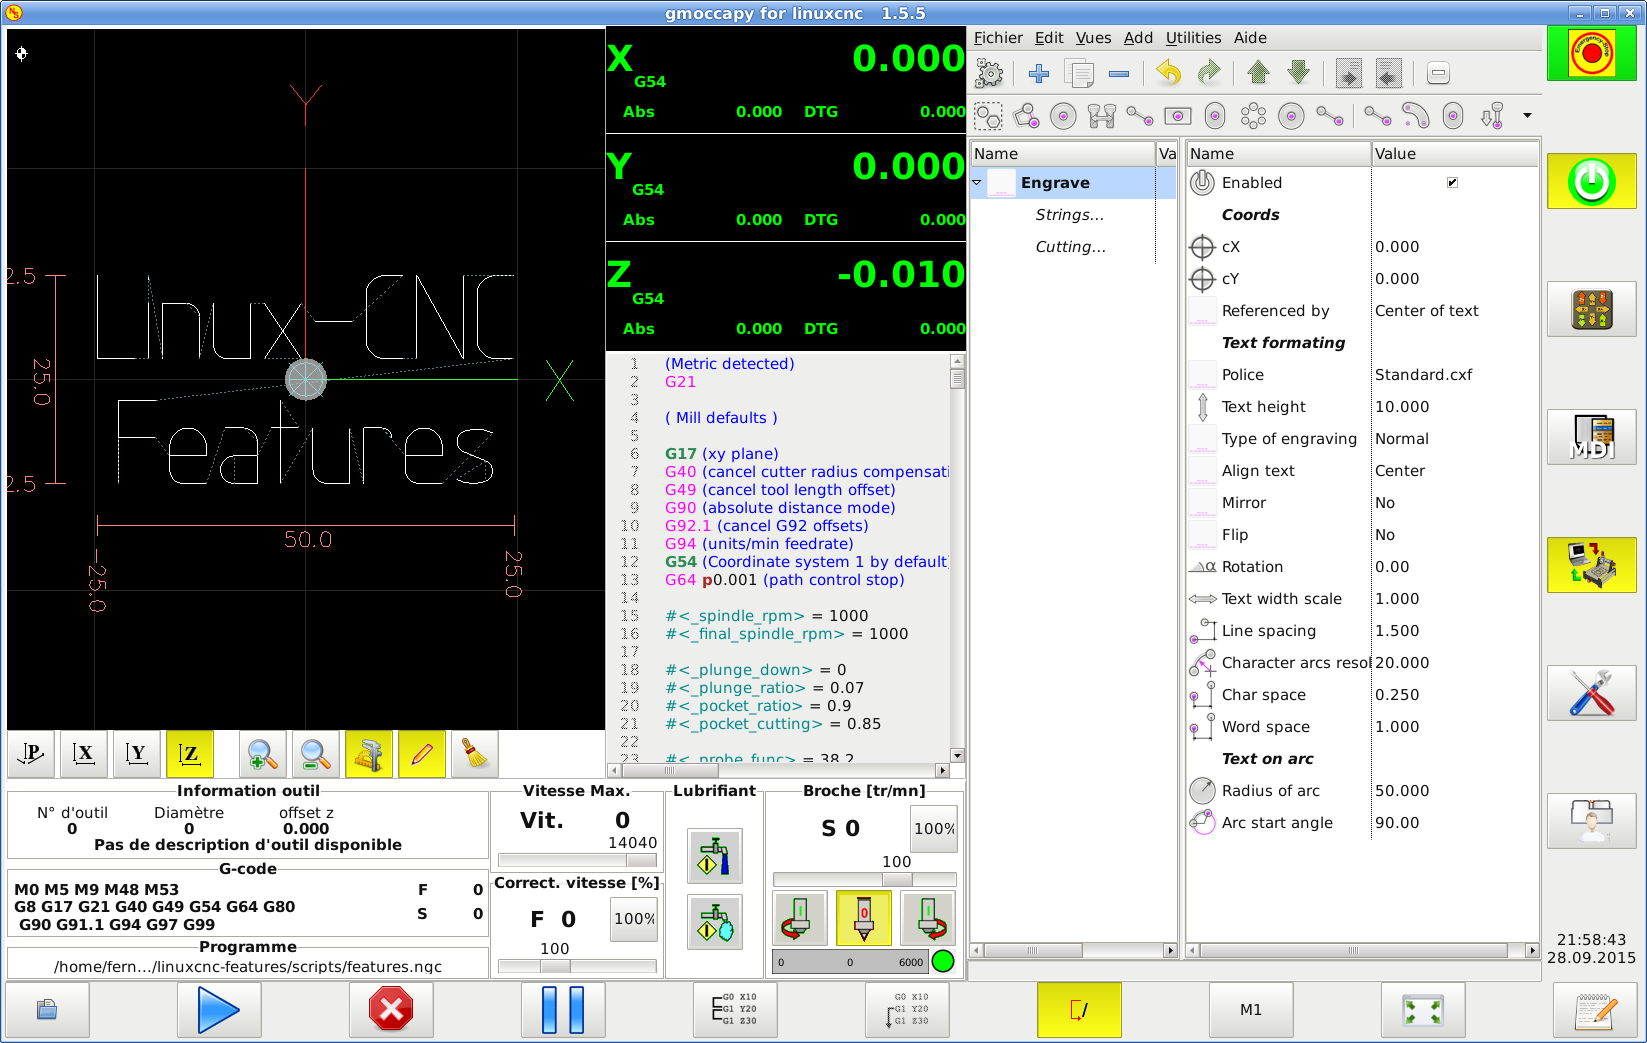Reset spindle override to 100%
The image size is (1647, 1043).
[x=934, y=829]
